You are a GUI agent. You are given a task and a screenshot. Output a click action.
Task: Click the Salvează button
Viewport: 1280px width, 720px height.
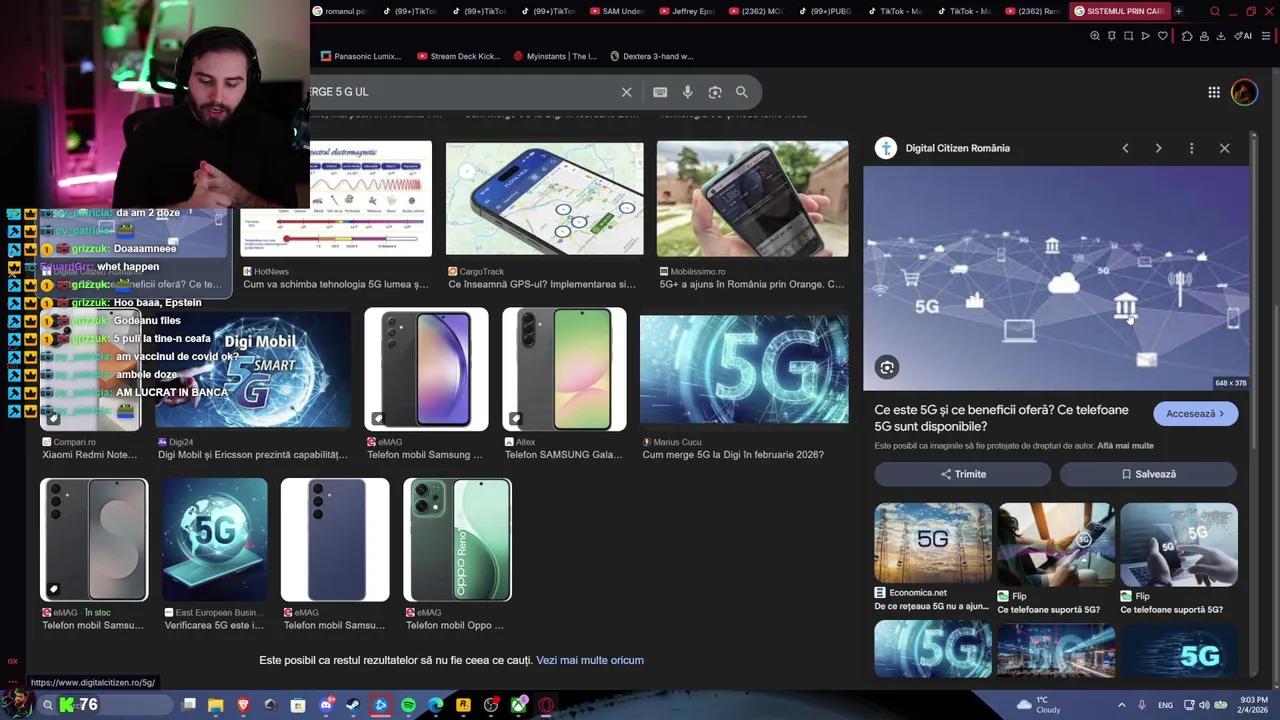[1148, 474]
